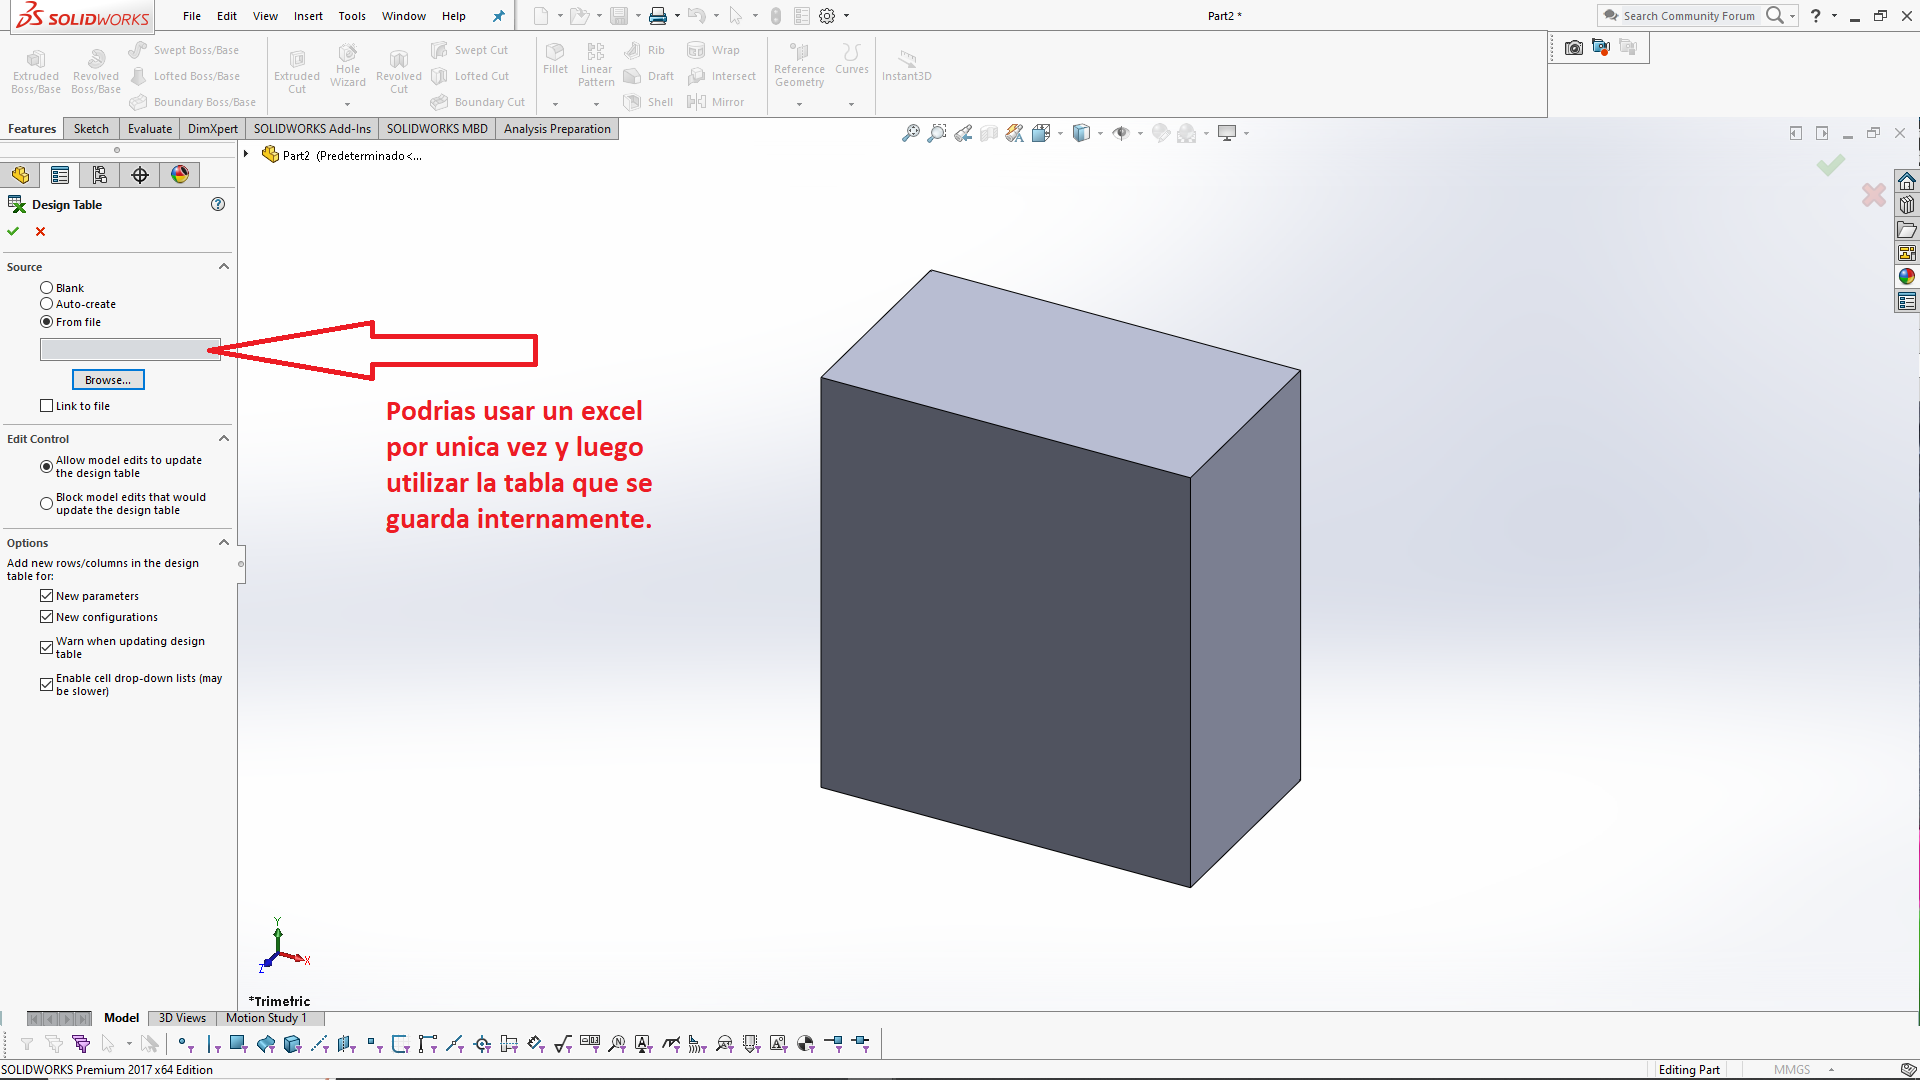Collapse the Source section
This screenshot has height=1080, width=1920.
[224, 267]
